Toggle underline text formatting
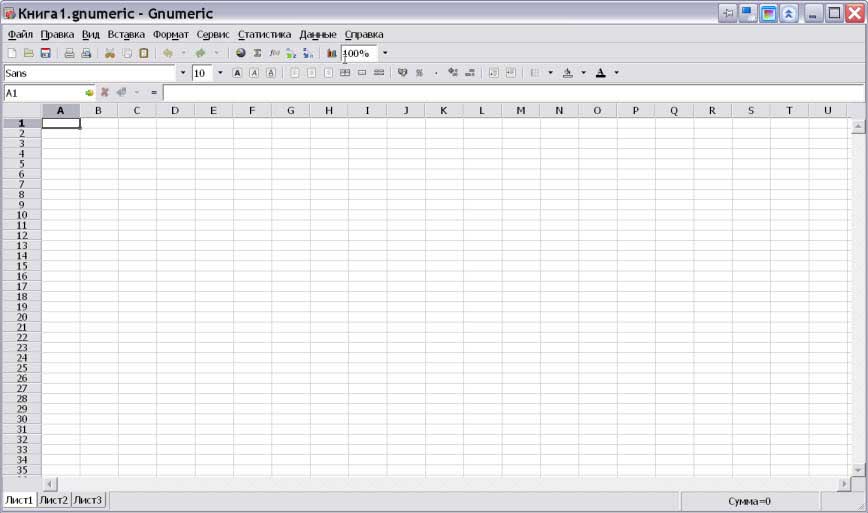 tap(271, 73)
